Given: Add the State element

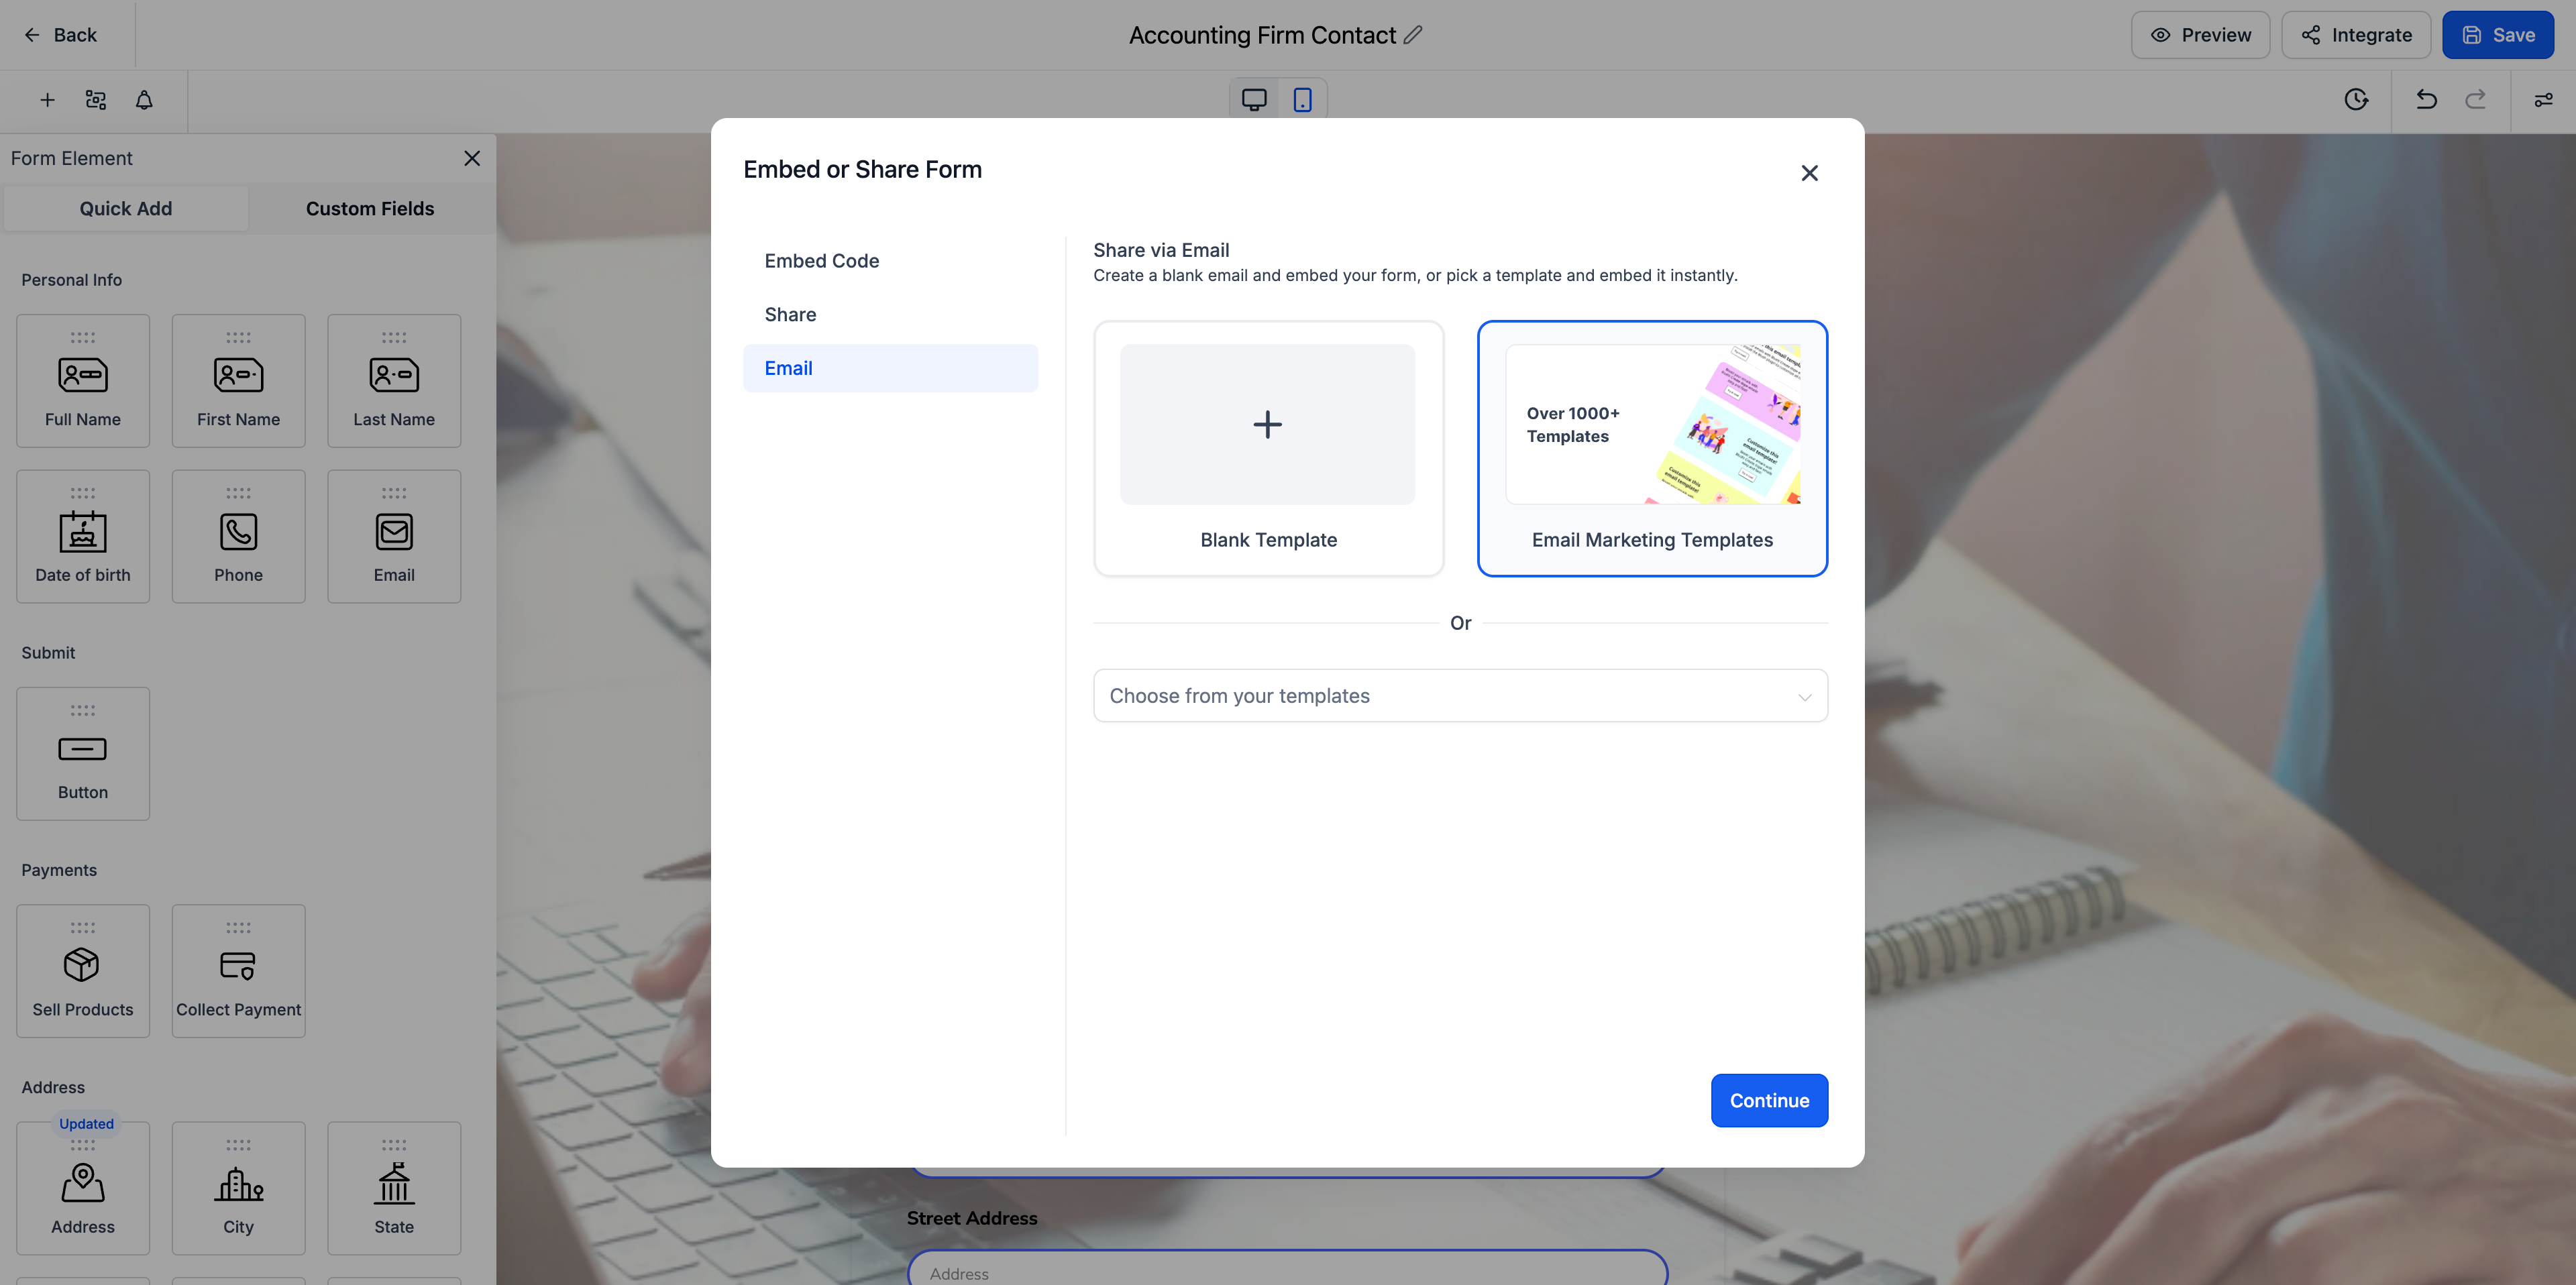Looking at the screenshot, I should point(394,1188).
